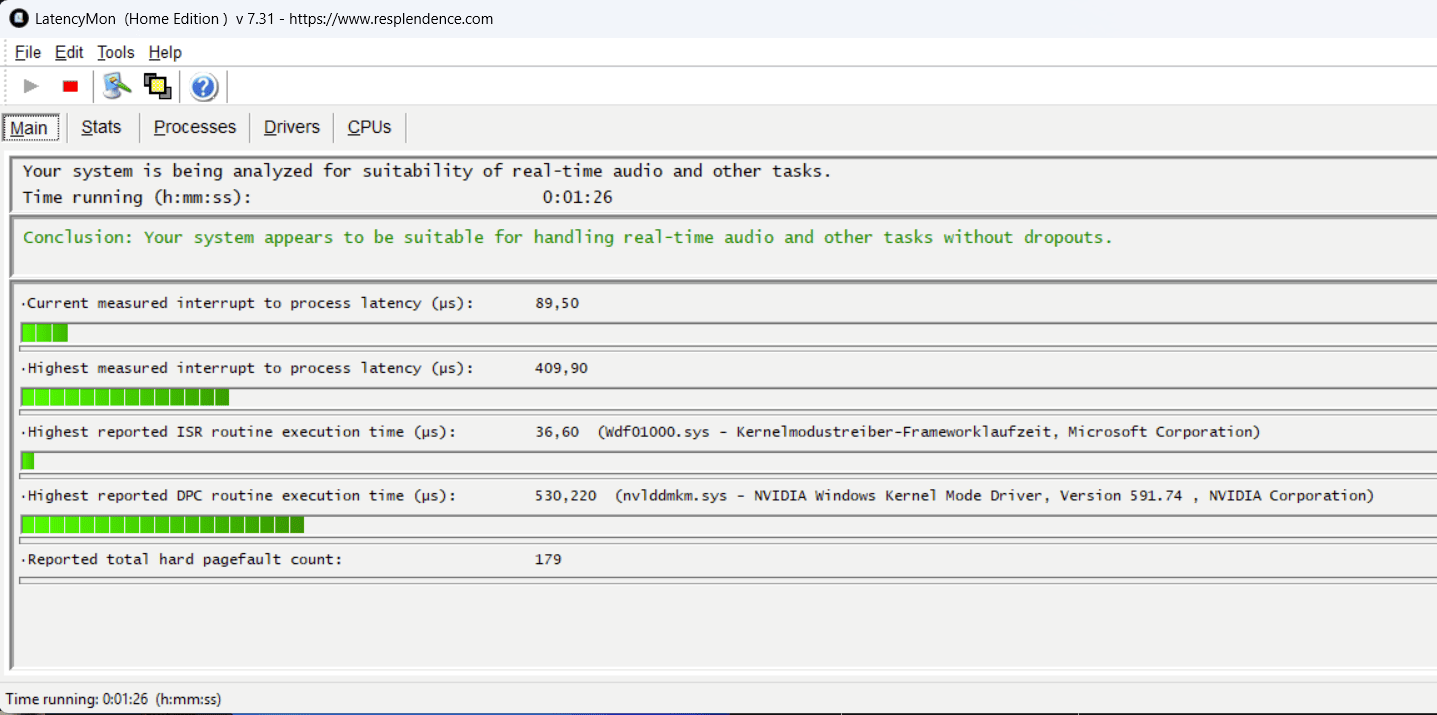Click the nvlddmkm.sys driver description text
Viewport: 1437px width, 715px height.
994,496
